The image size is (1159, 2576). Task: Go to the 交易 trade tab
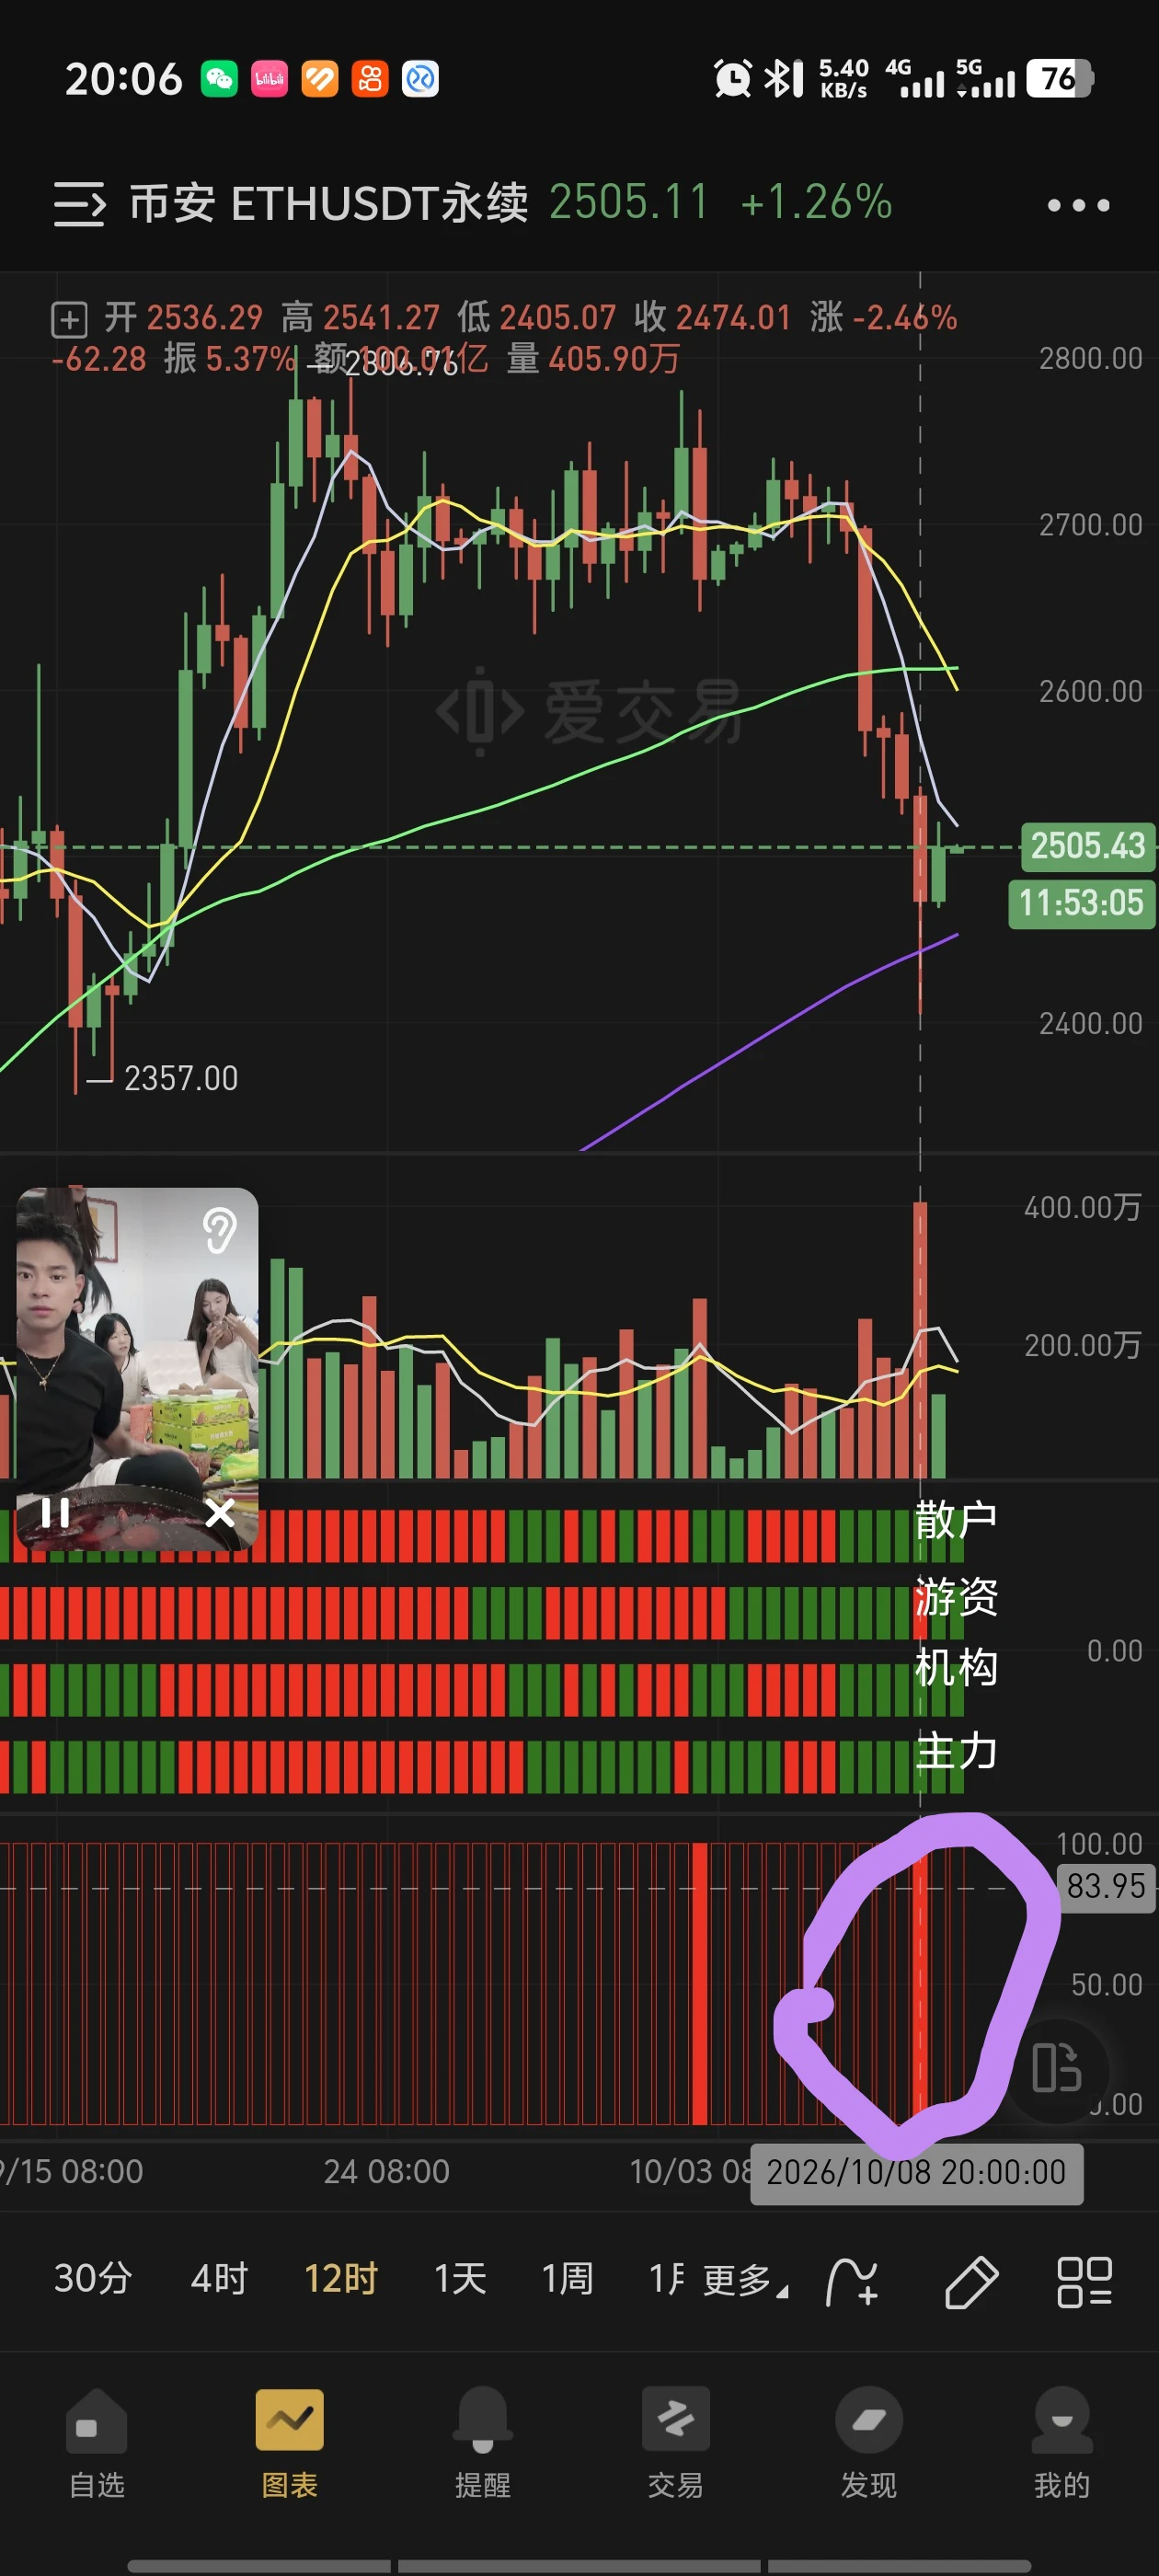pos(676,2444)
